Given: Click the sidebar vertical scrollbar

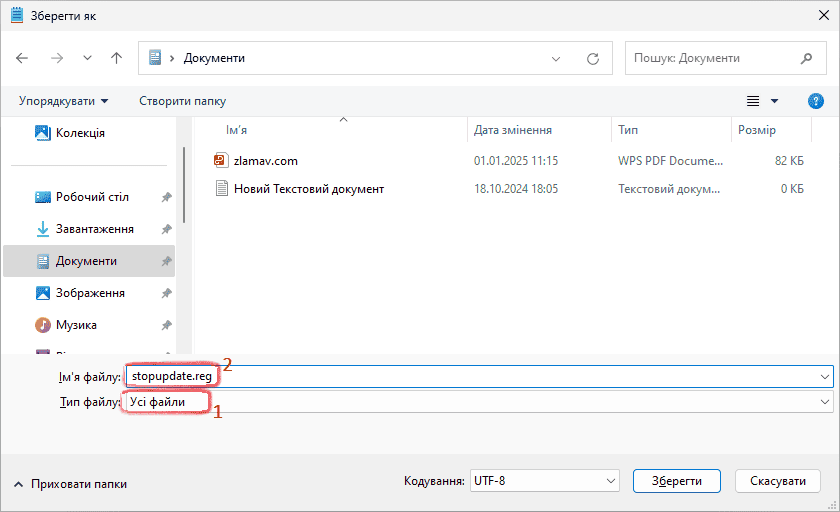Looking at the screenshot, I should (184, 185).
